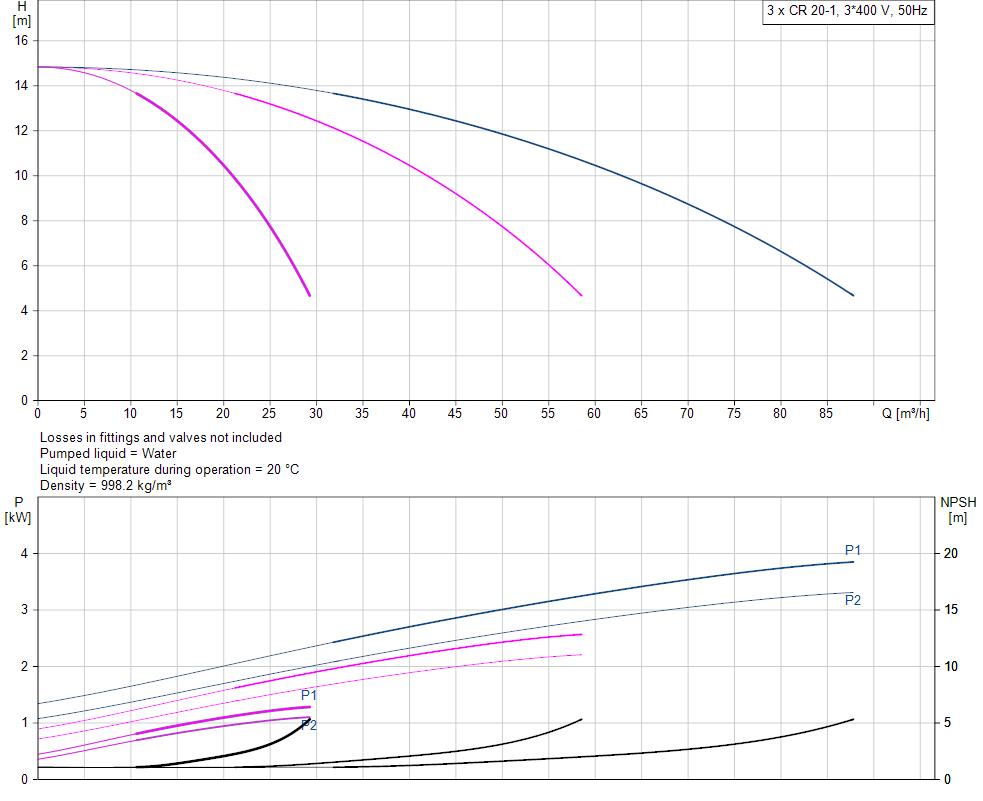983x801 pixels.
Task: Click the end of the thin magenta two-pump head curve
Action: [x=581, y=295]
